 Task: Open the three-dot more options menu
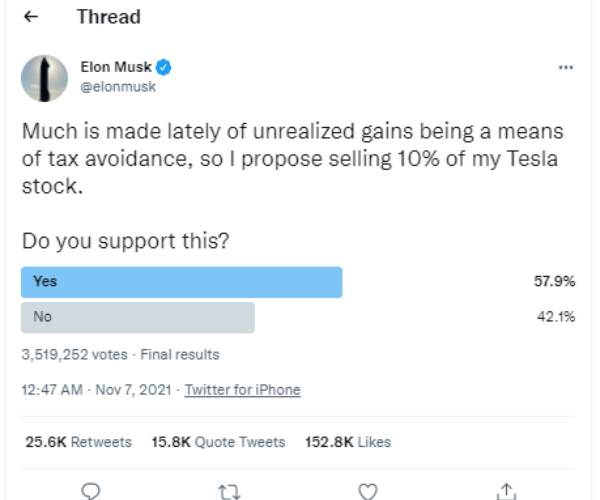click(x=566, y=68)
